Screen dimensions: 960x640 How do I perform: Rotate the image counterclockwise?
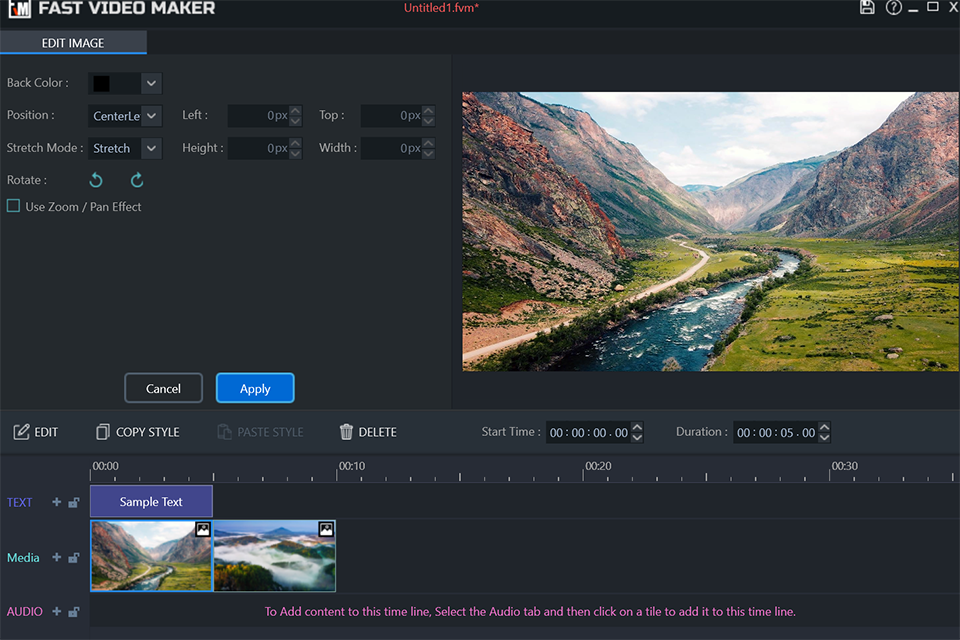pos(95,180)
